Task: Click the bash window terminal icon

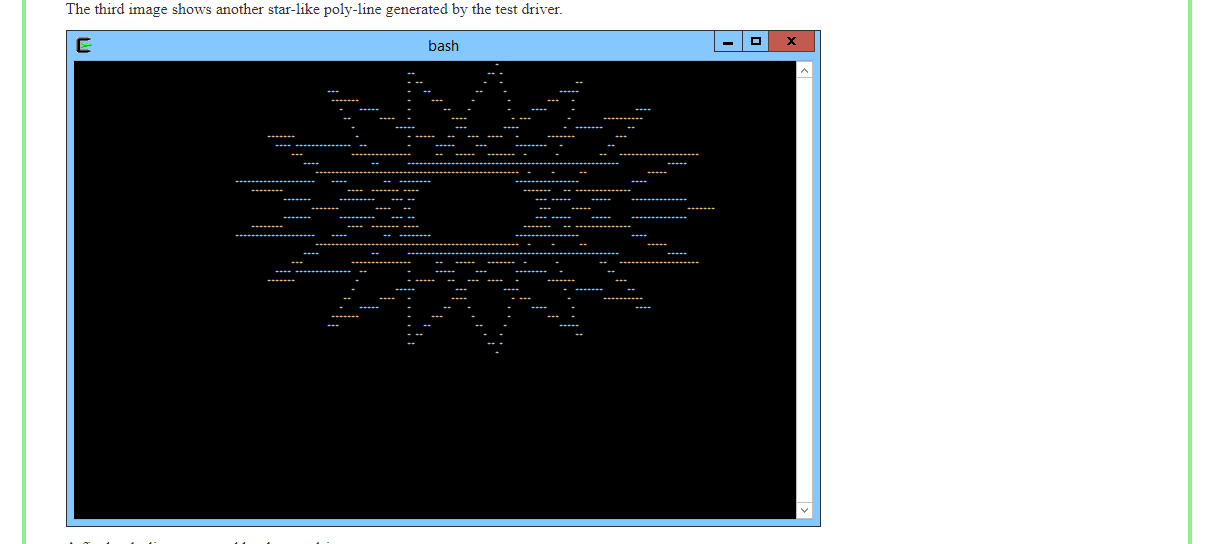Action: click(85, 45)
